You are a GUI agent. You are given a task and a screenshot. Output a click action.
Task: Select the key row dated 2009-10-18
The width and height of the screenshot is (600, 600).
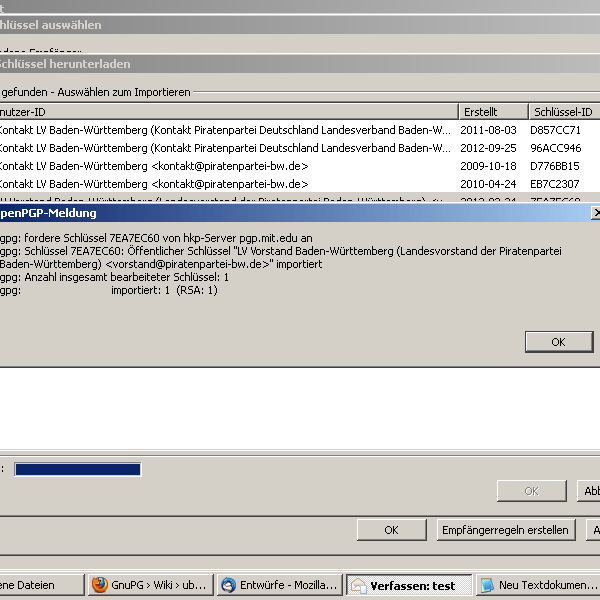300,166
